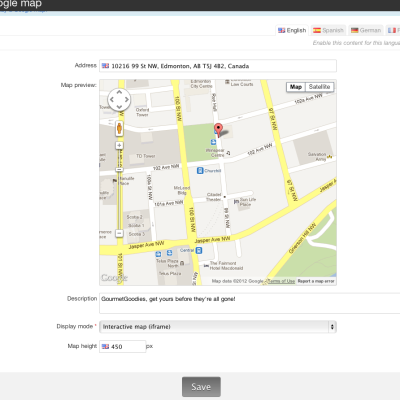Click the Telus Plaza North label icon
This screenshot has width=400, height=400.
coord(182,263)
